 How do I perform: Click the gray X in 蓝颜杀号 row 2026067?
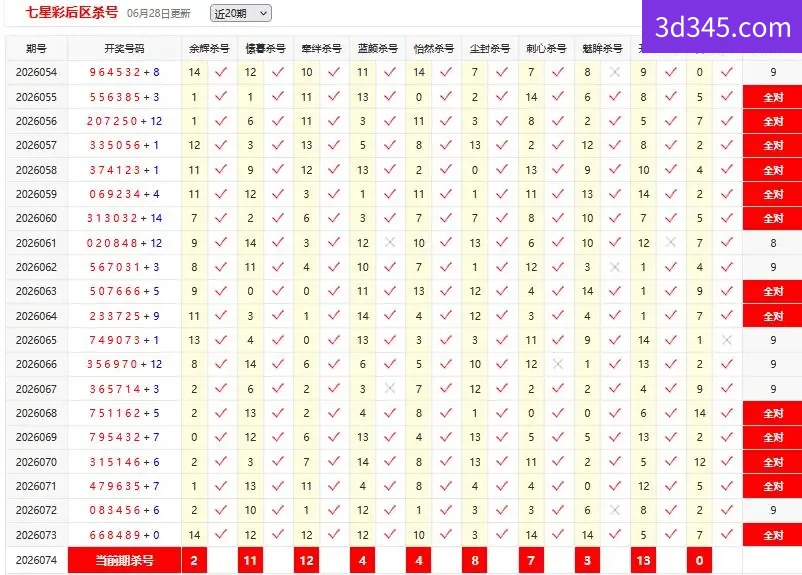tap(390, 388)
